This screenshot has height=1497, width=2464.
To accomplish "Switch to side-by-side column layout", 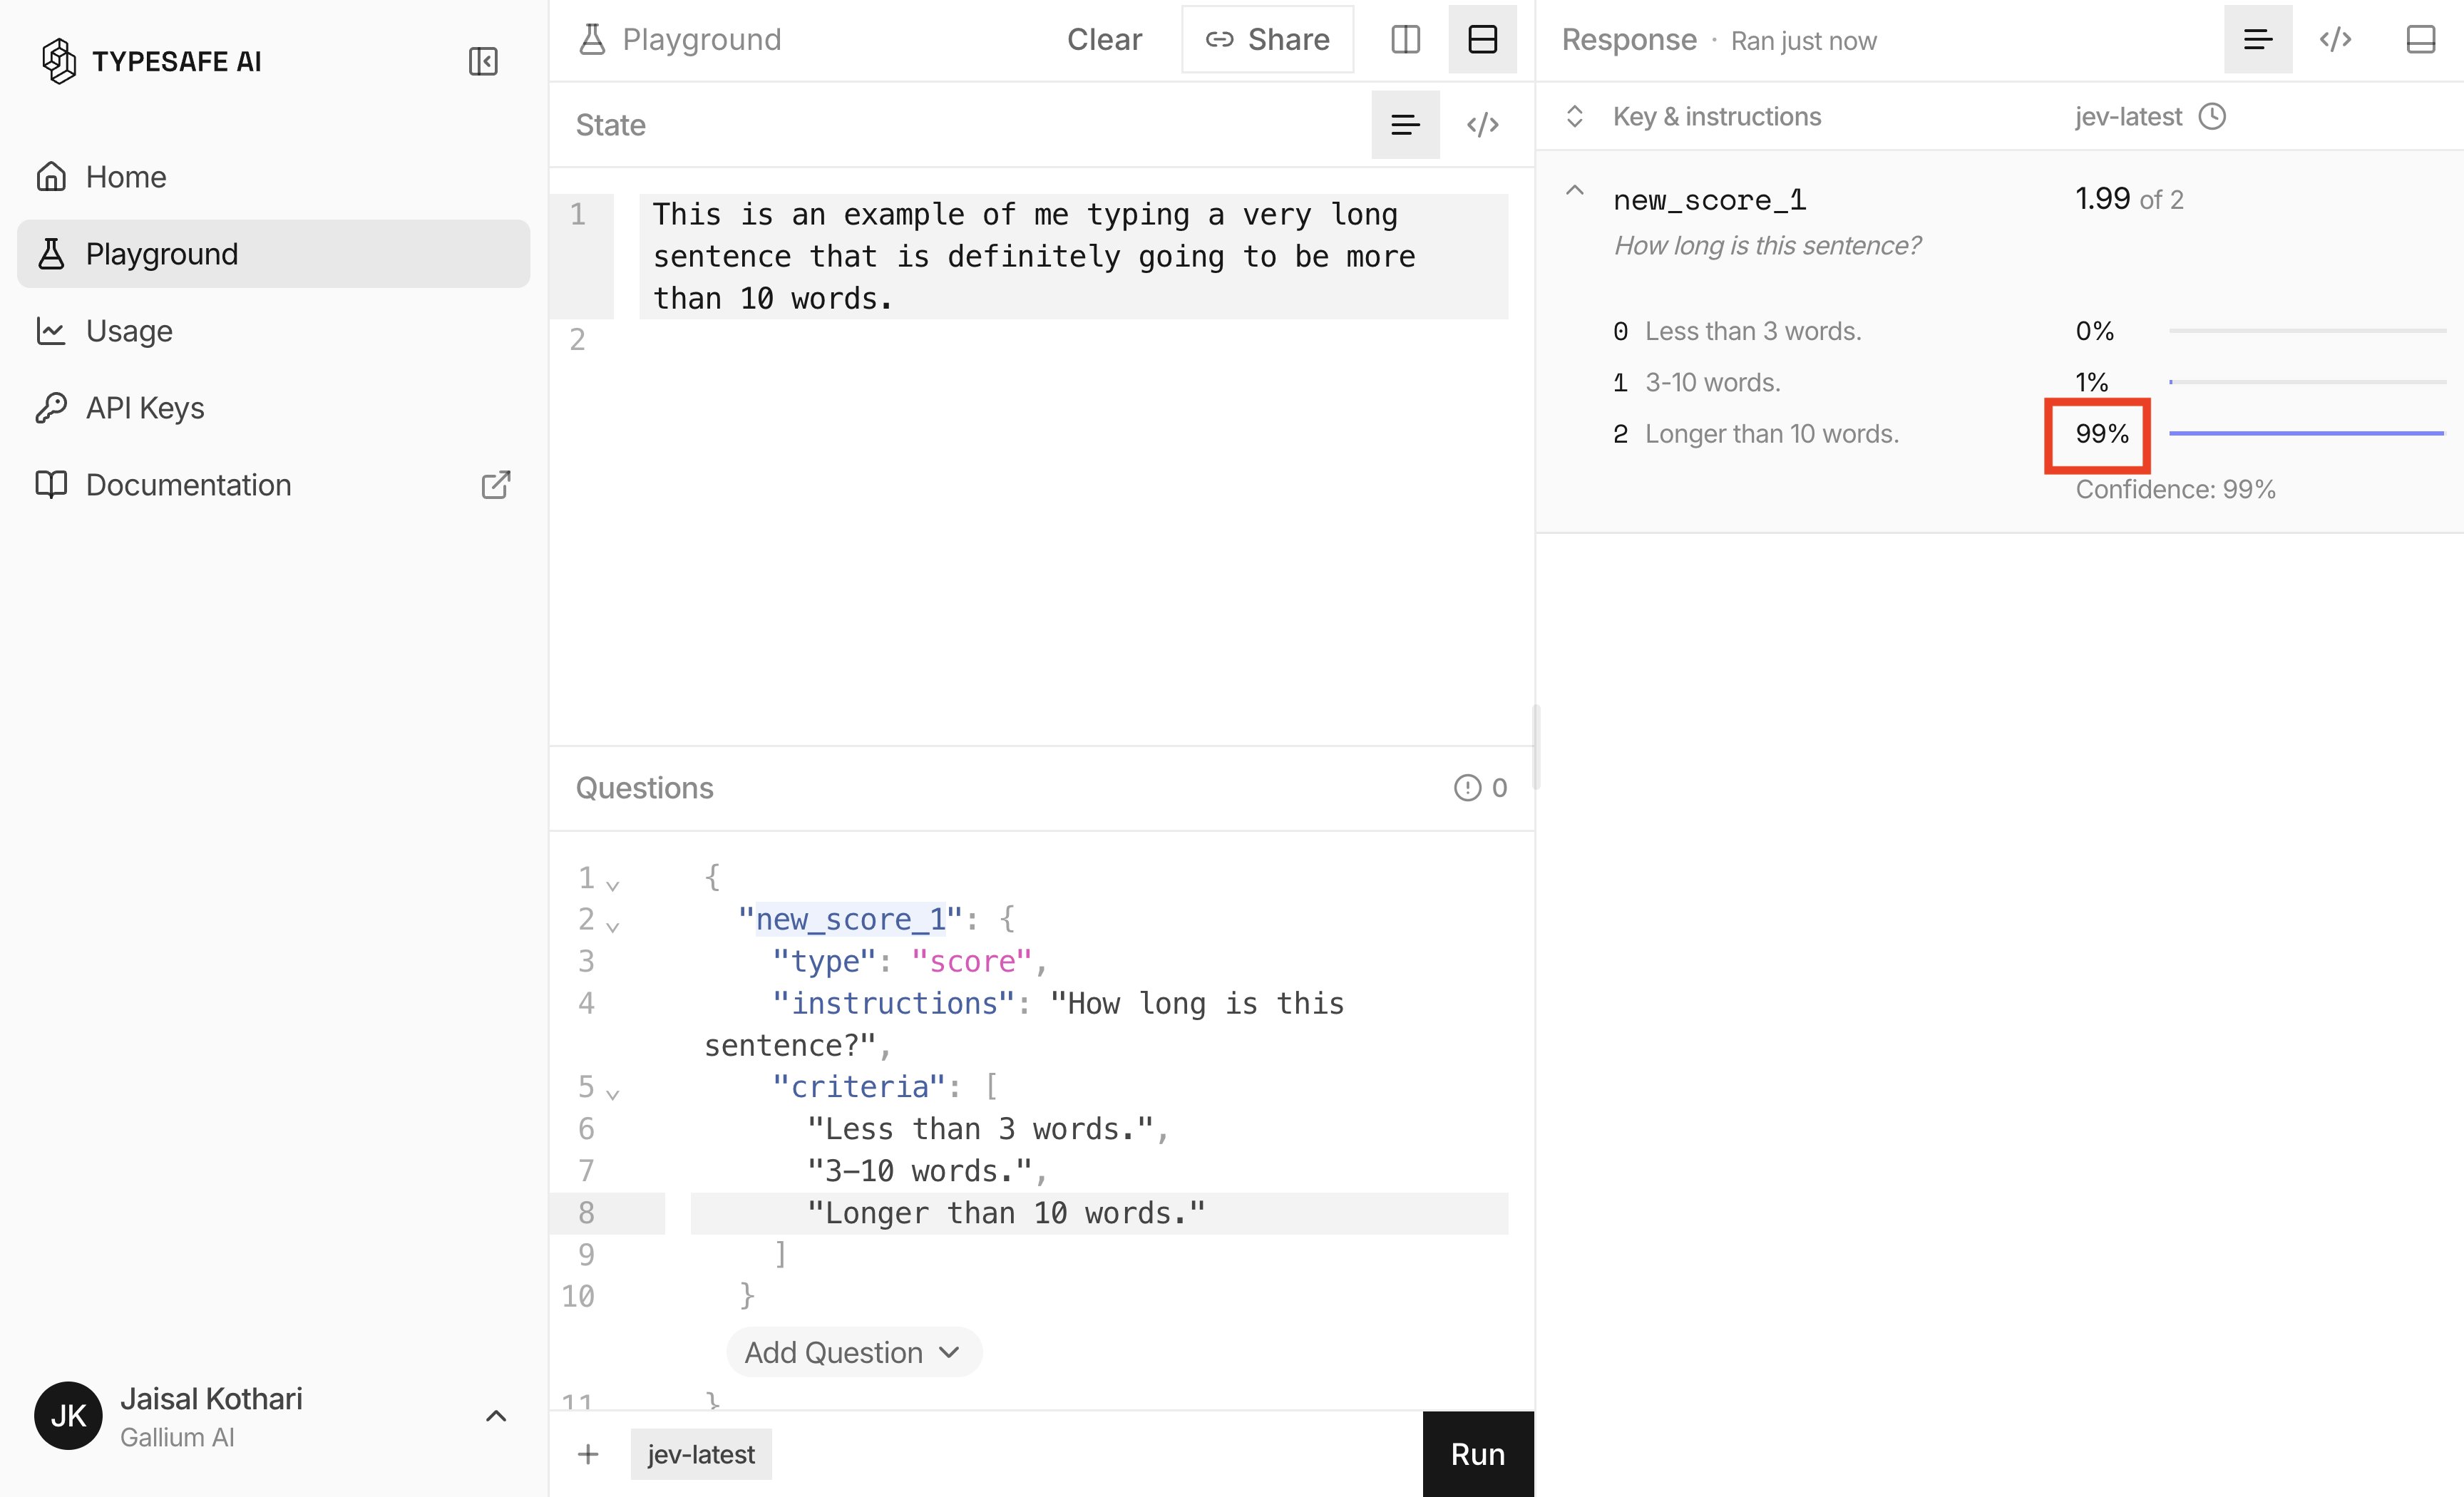I will (1405, 39).
